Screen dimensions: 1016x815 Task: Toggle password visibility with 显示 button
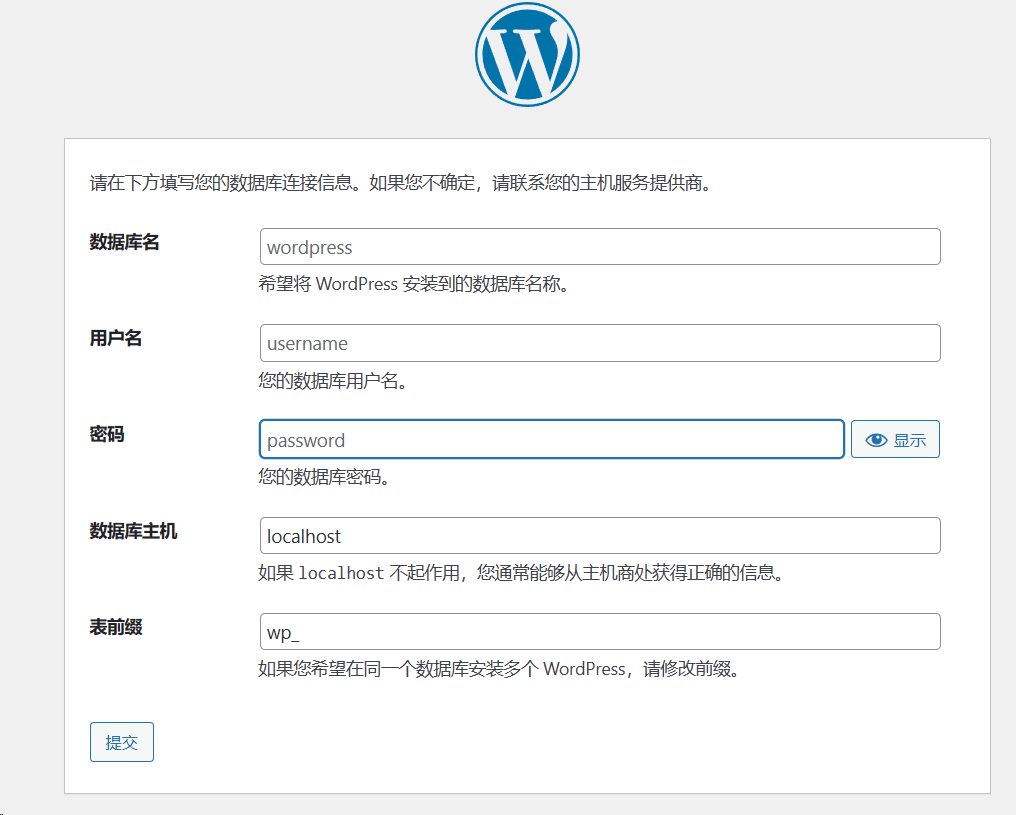pos(895,439)
